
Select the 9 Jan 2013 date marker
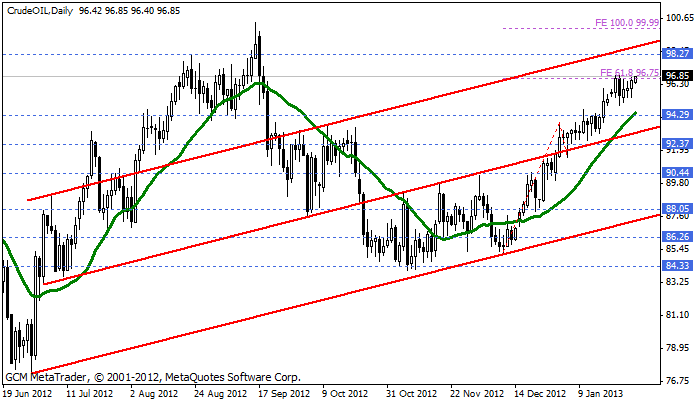pos(605,394)
